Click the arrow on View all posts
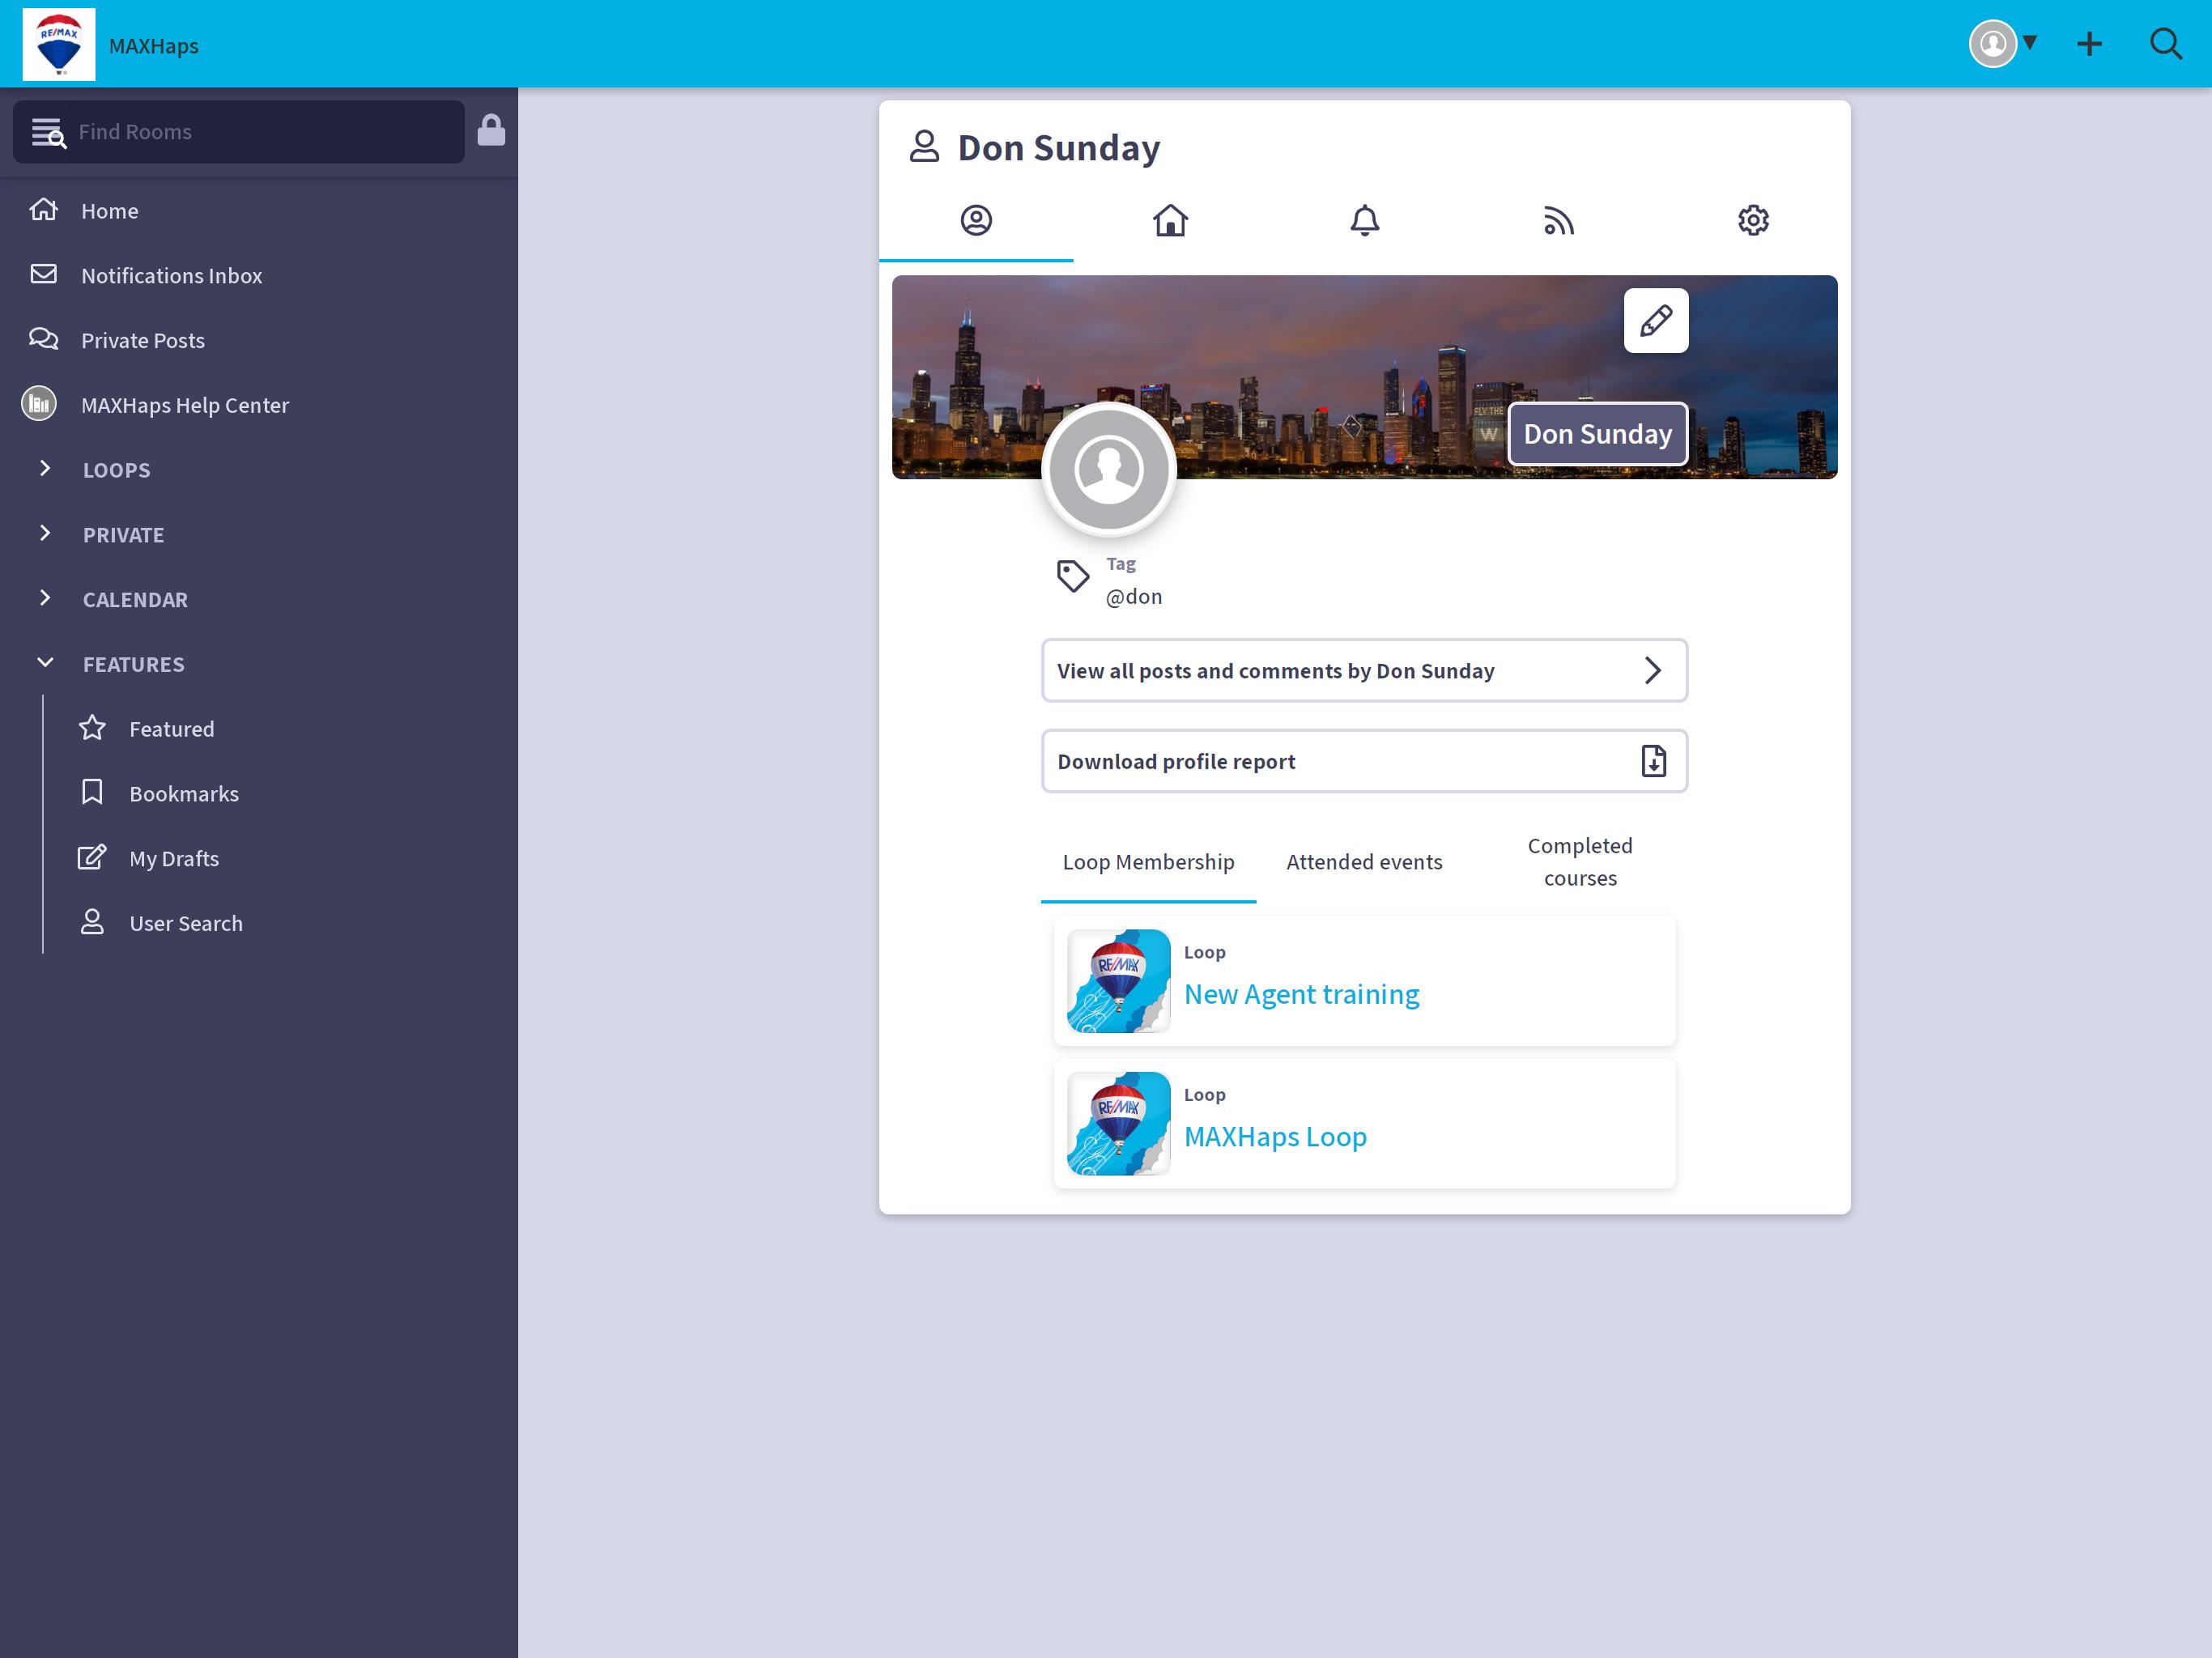2212x1658 pixels. click(x=1653, y=671)
